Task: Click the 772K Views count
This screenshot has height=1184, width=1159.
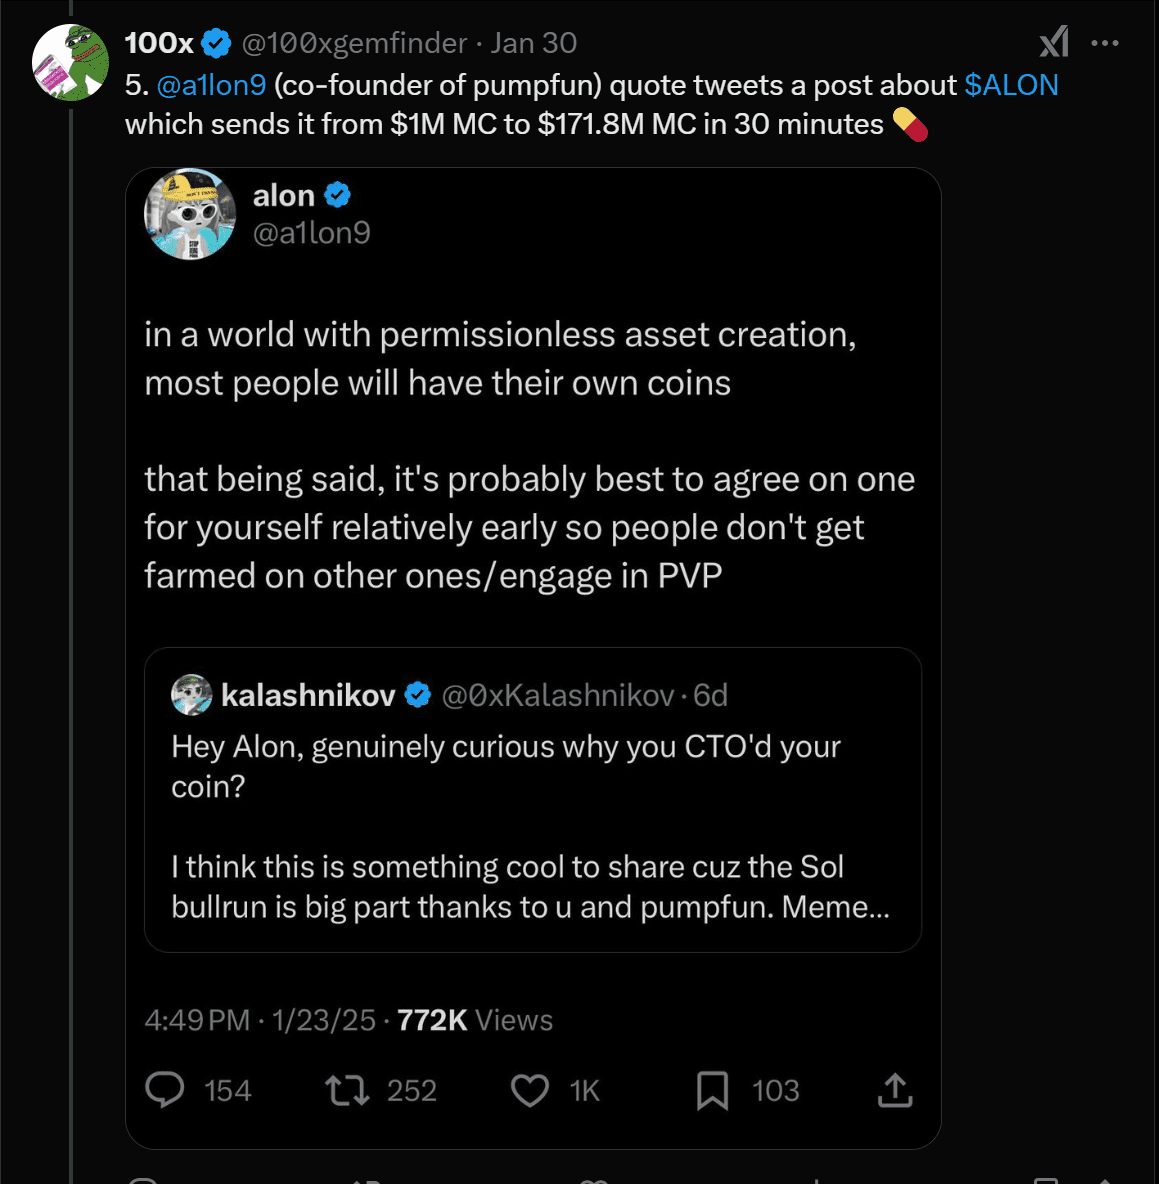Action: coord(474,1020)
